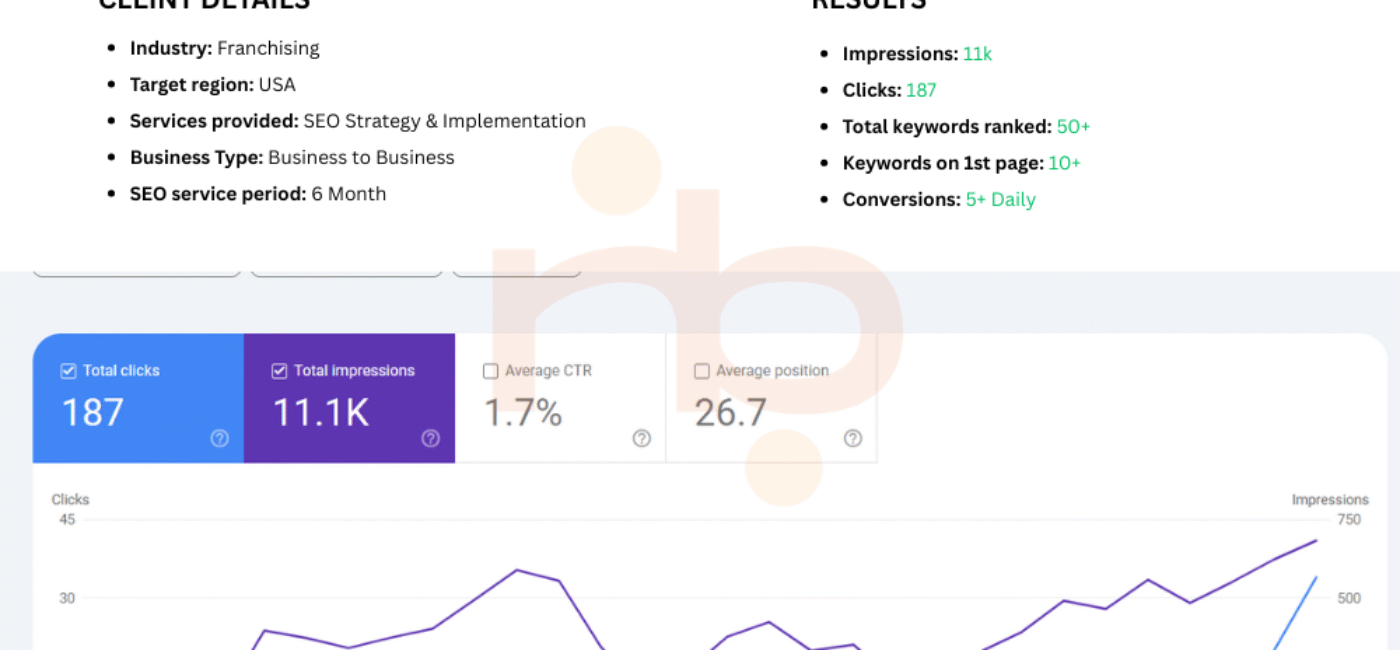The width and height of the screenshot is (1400, 650).
Task: Open help icon on Average CTR card
Action: click(x=642, y=438)
